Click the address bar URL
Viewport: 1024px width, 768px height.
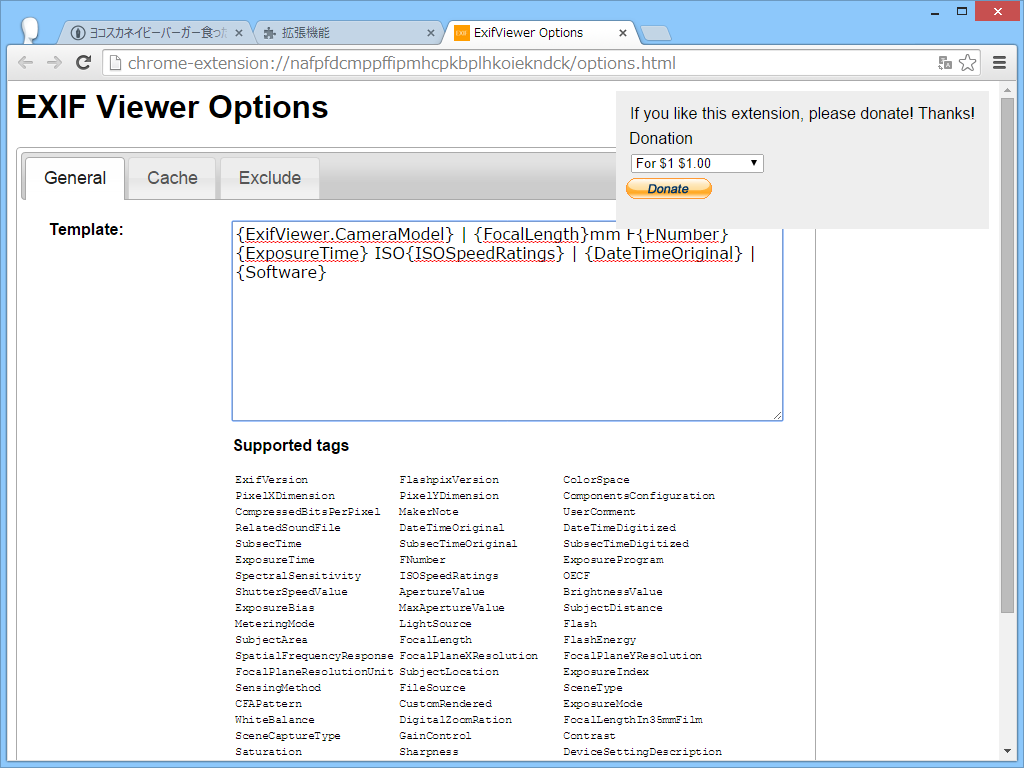402,63
